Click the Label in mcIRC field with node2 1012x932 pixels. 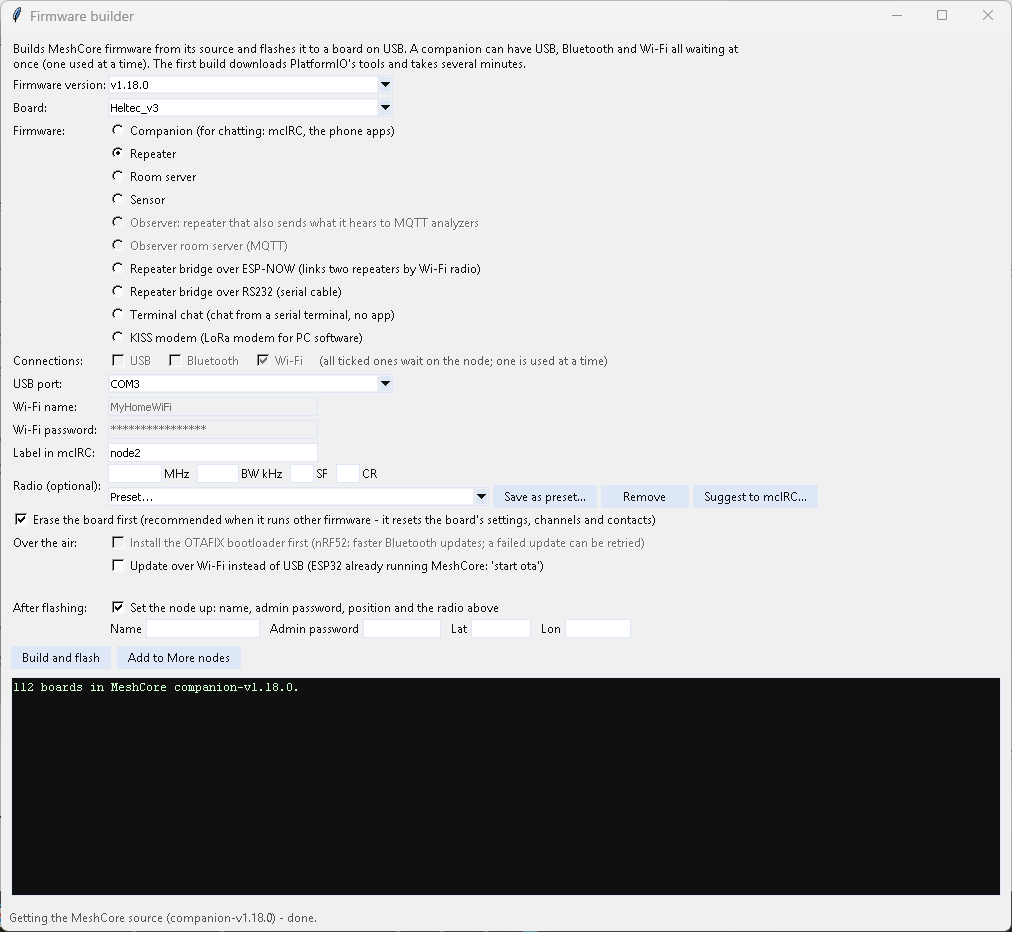pyautogui.click(x=213, y=452)
